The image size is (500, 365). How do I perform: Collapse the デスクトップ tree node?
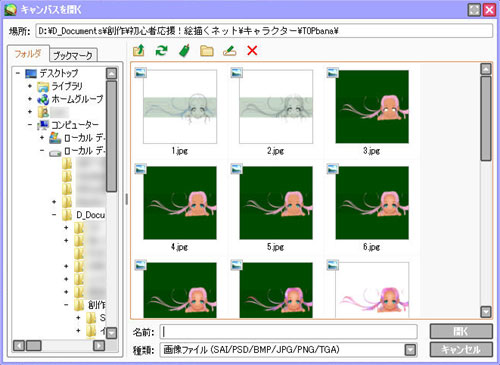pos(18,73)
